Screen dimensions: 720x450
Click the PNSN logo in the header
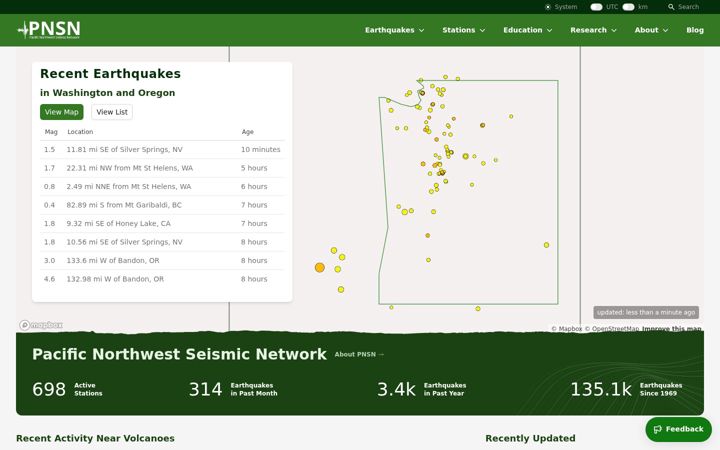[x=49, y=30]
